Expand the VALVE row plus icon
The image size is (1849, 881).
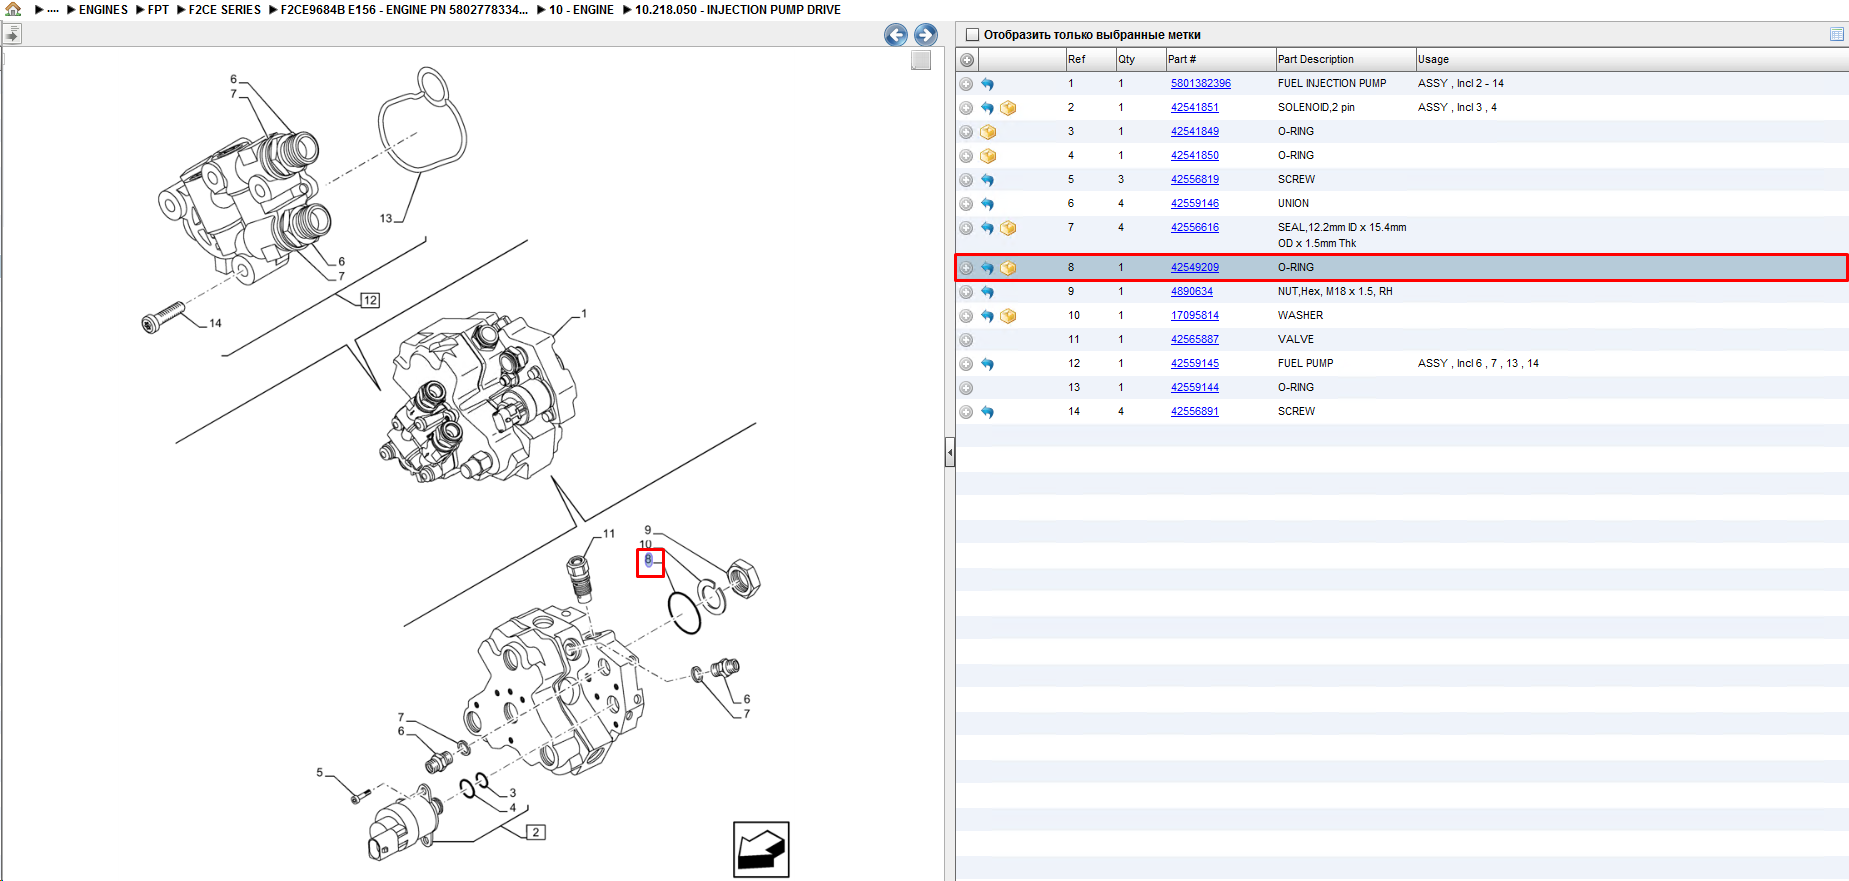click(966, 340)
